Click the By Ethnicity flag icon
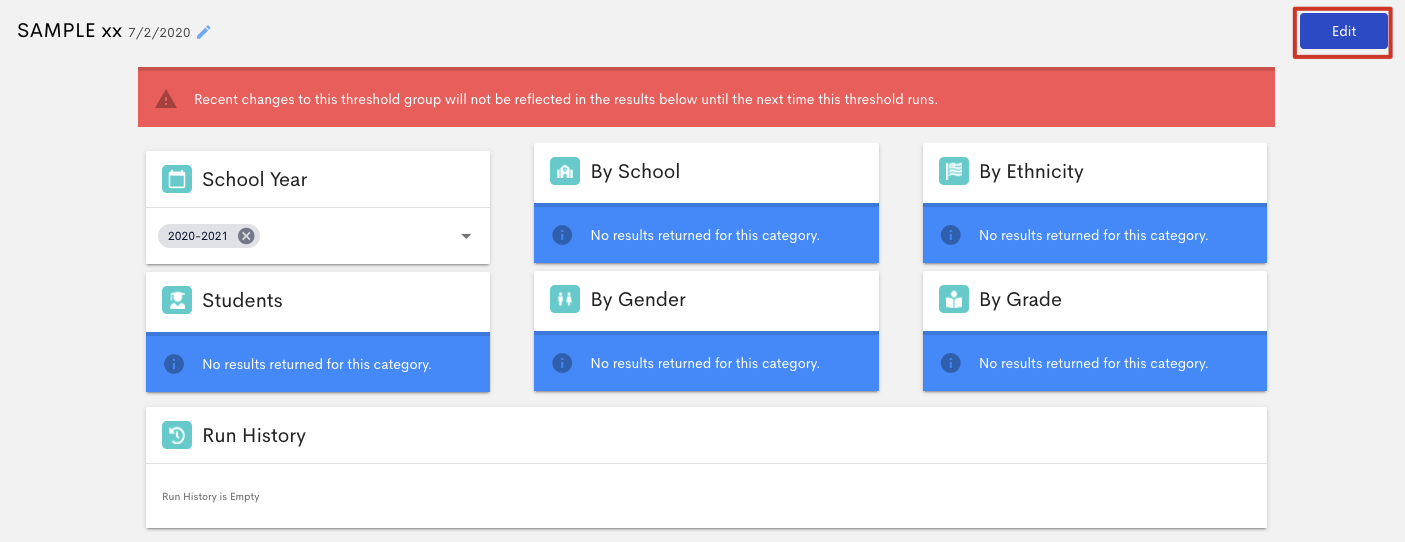The height and width of the screenshot is (542, 1405). coord(954,171)
